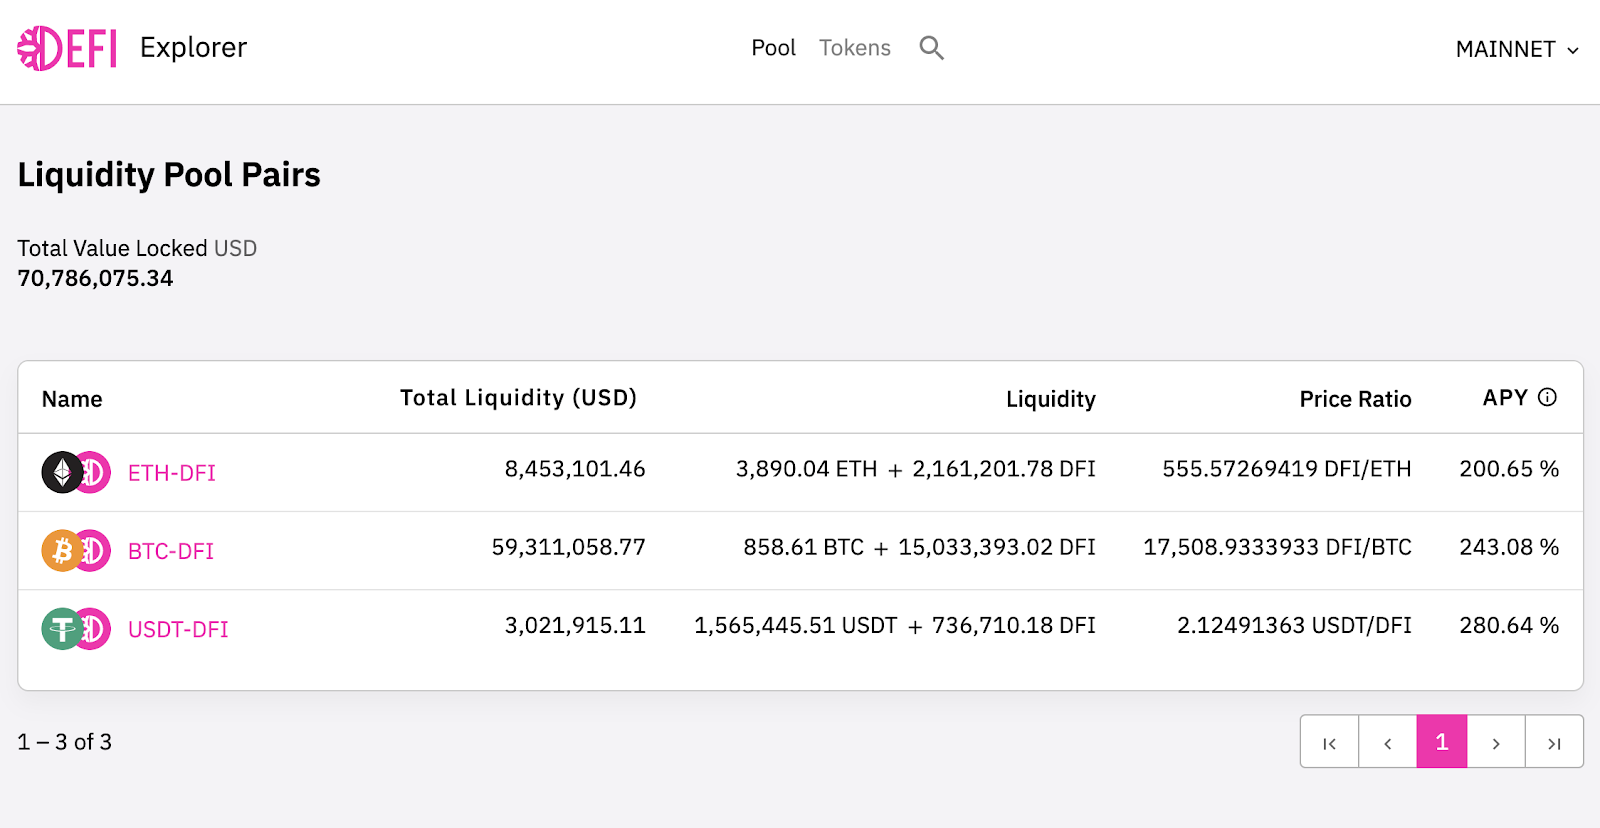The width and height of the screenshot is (1600, 828).
Task: Click the ETH-DFI pair token icon
Action: [x=76, y=472]
